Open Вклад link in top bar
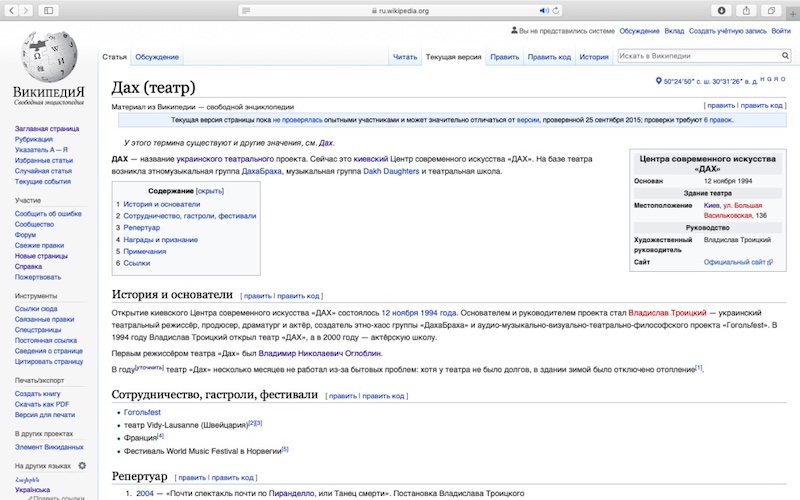Viewport: 800px width, 500px height. pos(674,31)
